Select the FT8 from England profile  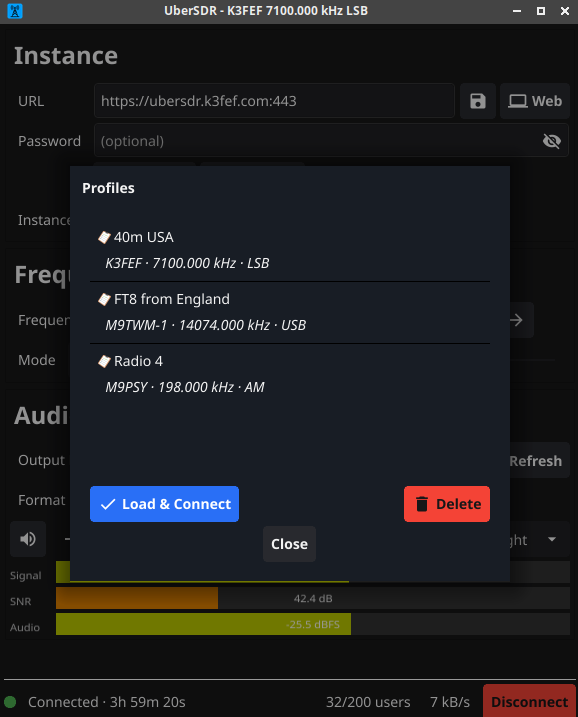290,312
